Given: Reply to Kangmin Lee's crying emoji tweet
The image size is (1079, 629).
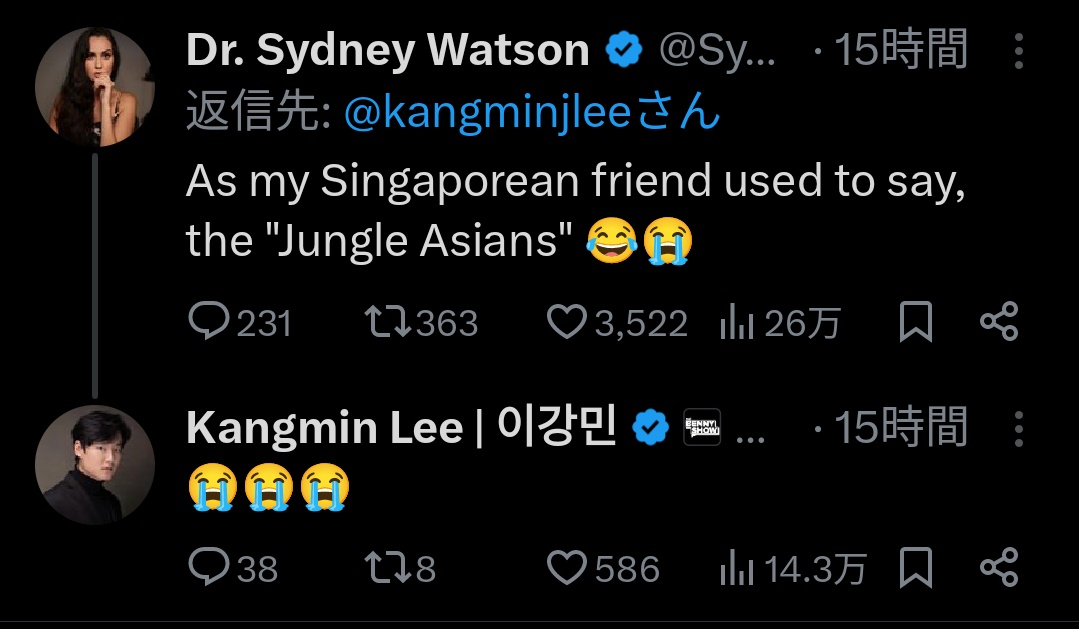Looking at the screenshot, I should (x=208, y=568).
